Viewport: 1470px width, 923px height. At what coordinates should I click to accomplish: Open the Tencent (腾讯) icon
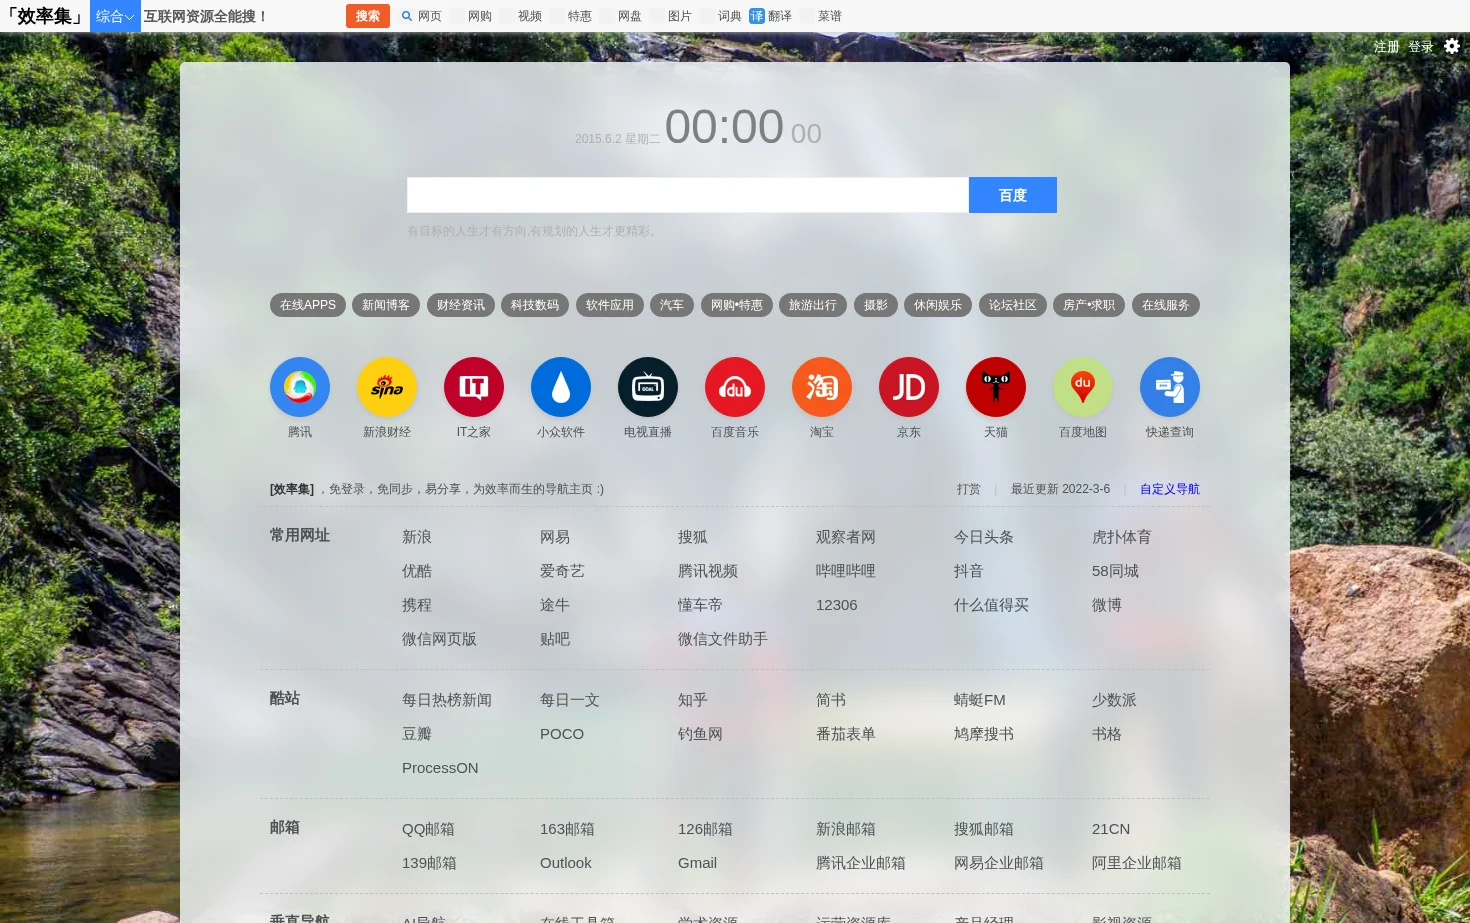point(300,387)
